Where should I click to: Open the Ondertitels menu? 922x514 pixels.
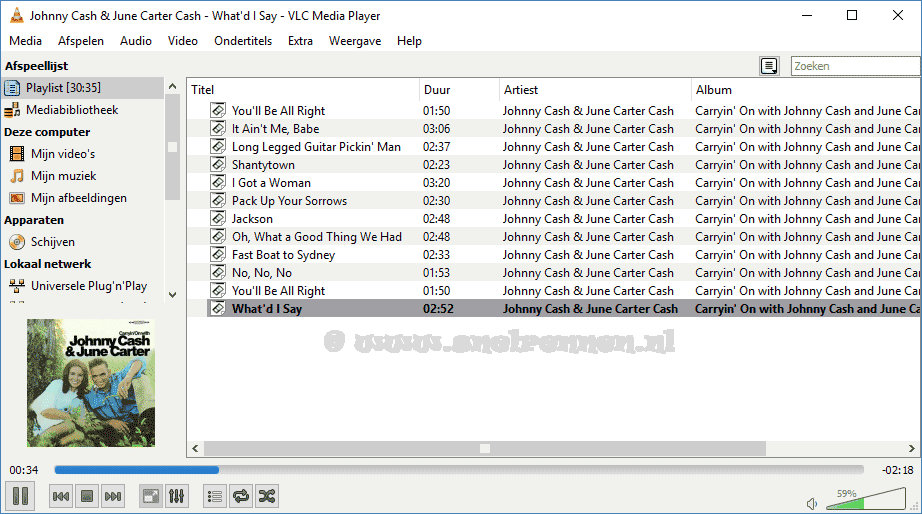[x=243, y=41]
